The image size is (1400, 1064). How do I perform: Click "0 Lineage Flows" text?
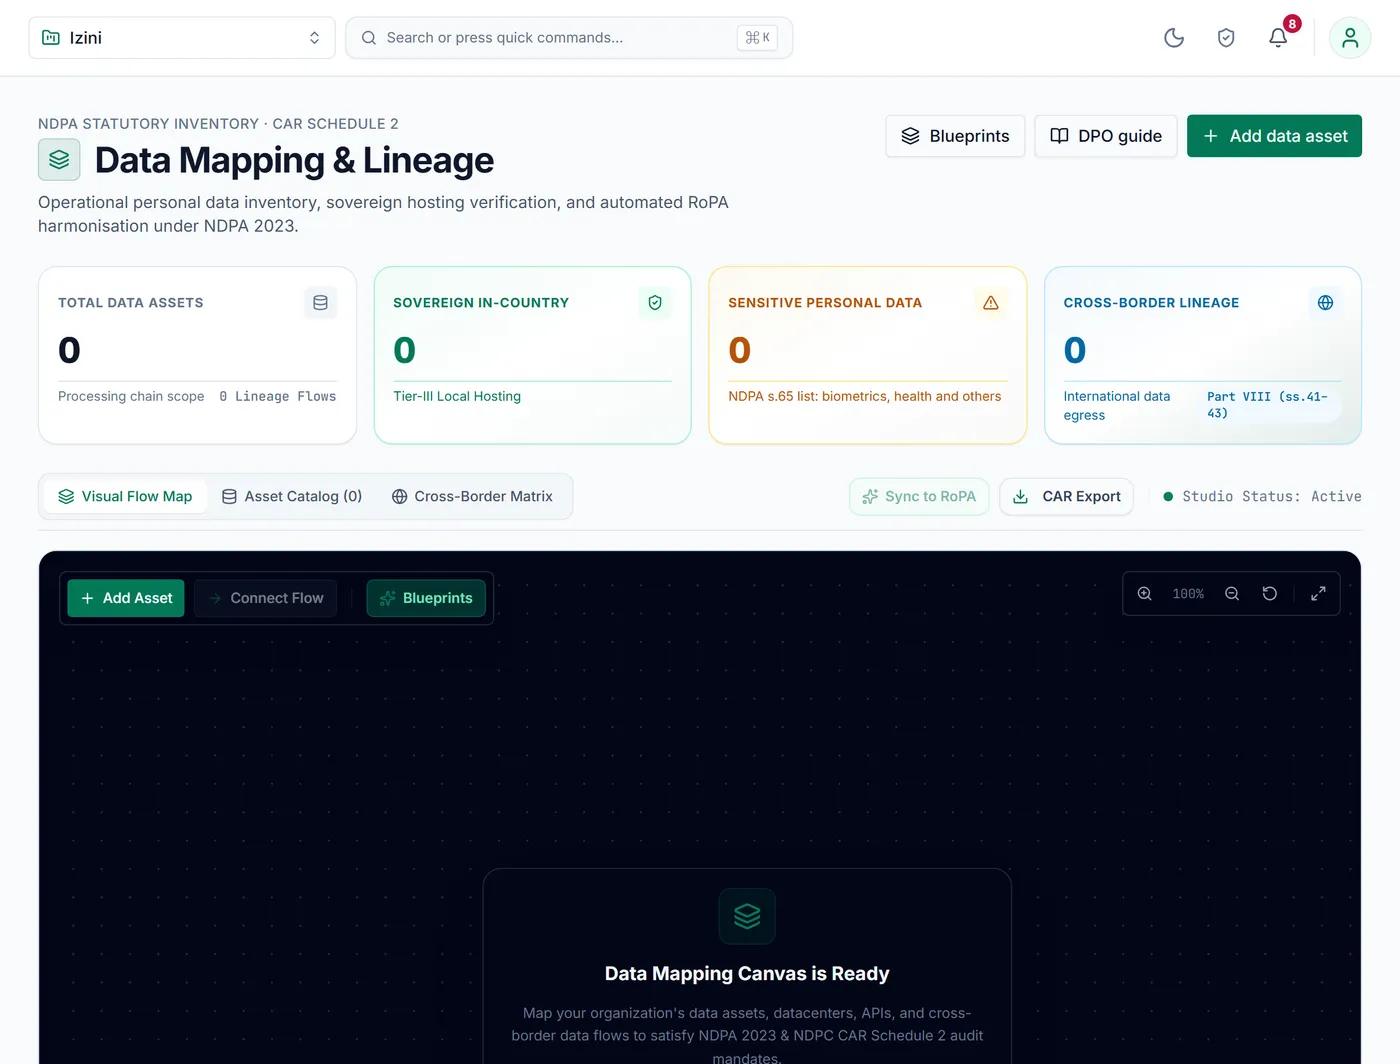pos(278,397)
